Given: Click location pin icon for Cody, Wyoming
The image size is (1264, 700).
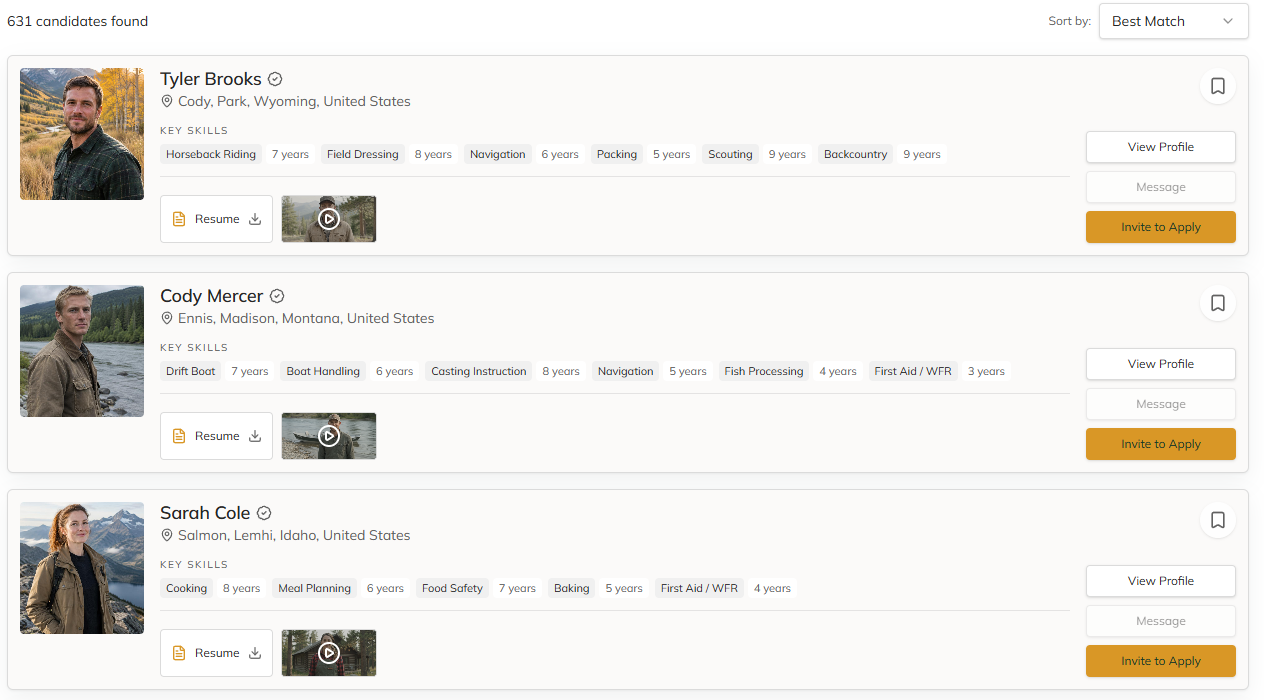Looking at the screenshot, I should point(167,102).
